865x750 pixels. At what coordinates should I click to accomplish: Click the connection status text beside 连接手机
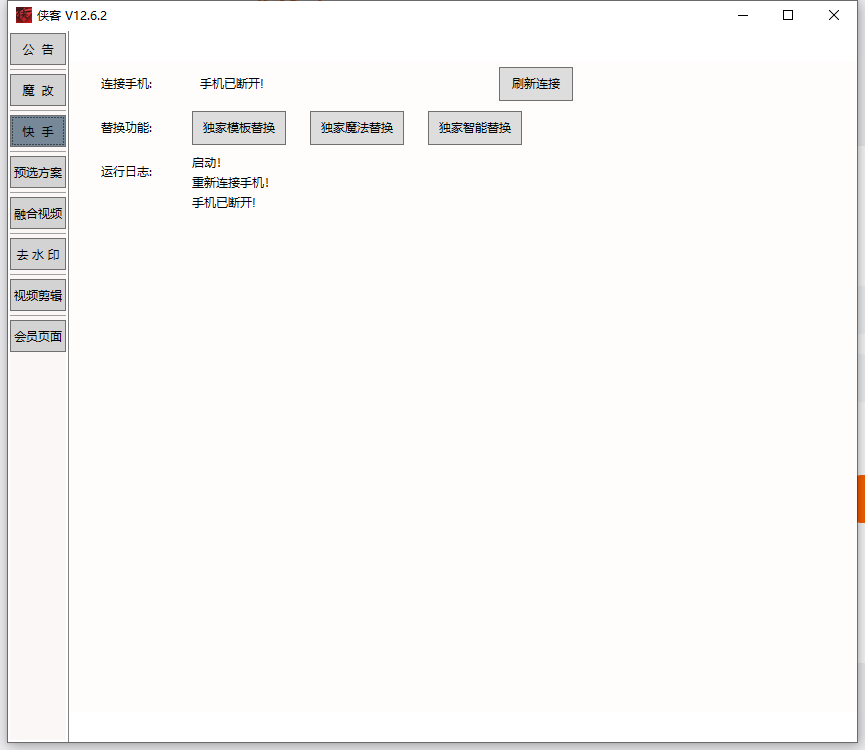232,84
